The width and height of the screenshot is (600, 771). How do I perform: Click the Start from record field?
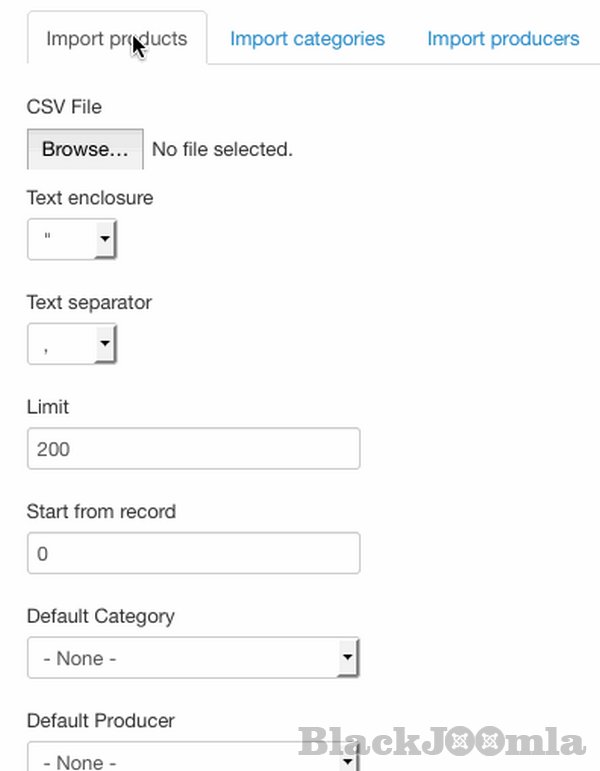tap(193, 553)
